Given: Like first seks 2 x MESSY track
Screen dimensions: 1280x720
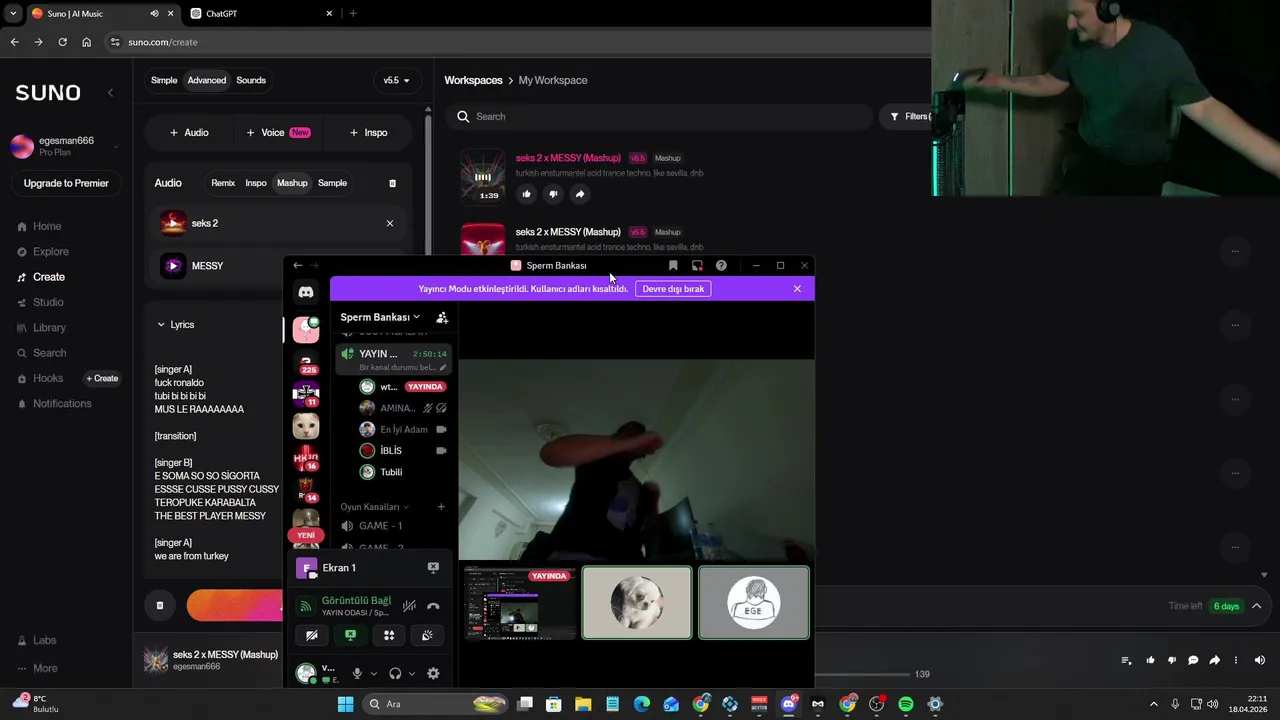Looking at the screenshot, I should 526,194.
